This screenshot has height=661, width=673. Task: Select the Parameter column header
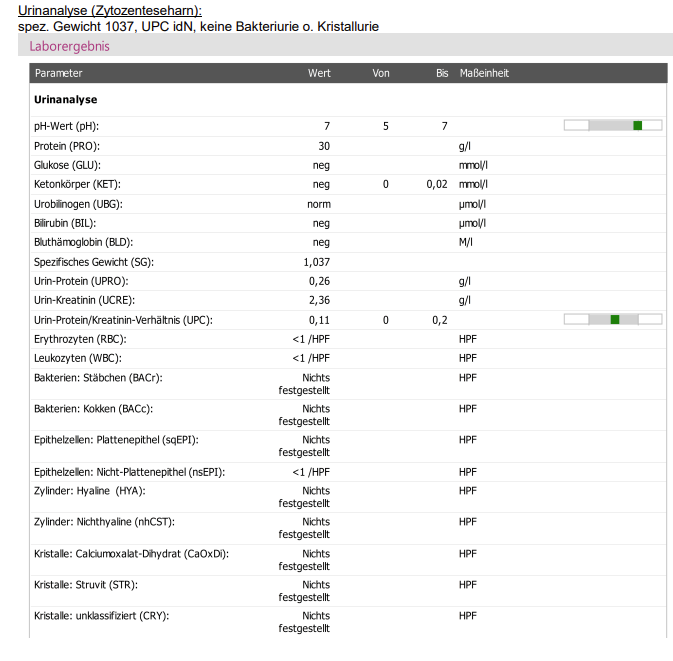click(x=58, y=73)
